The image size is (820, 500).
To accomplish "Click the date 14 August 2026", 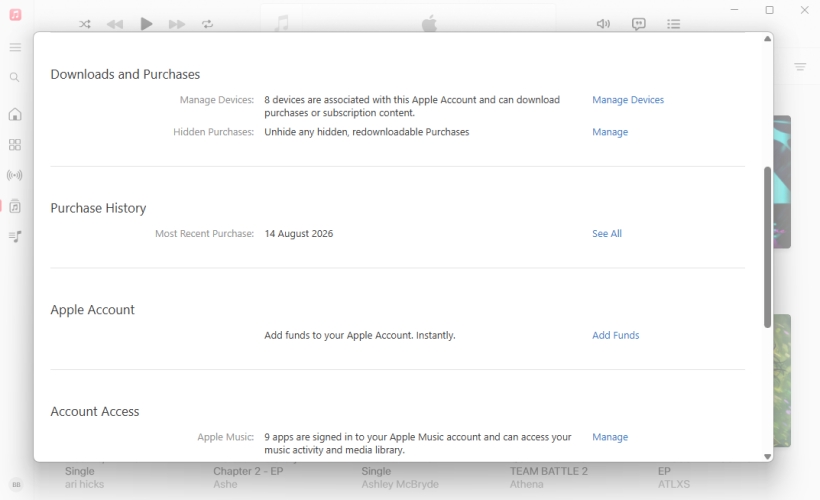I will (299, 234).
